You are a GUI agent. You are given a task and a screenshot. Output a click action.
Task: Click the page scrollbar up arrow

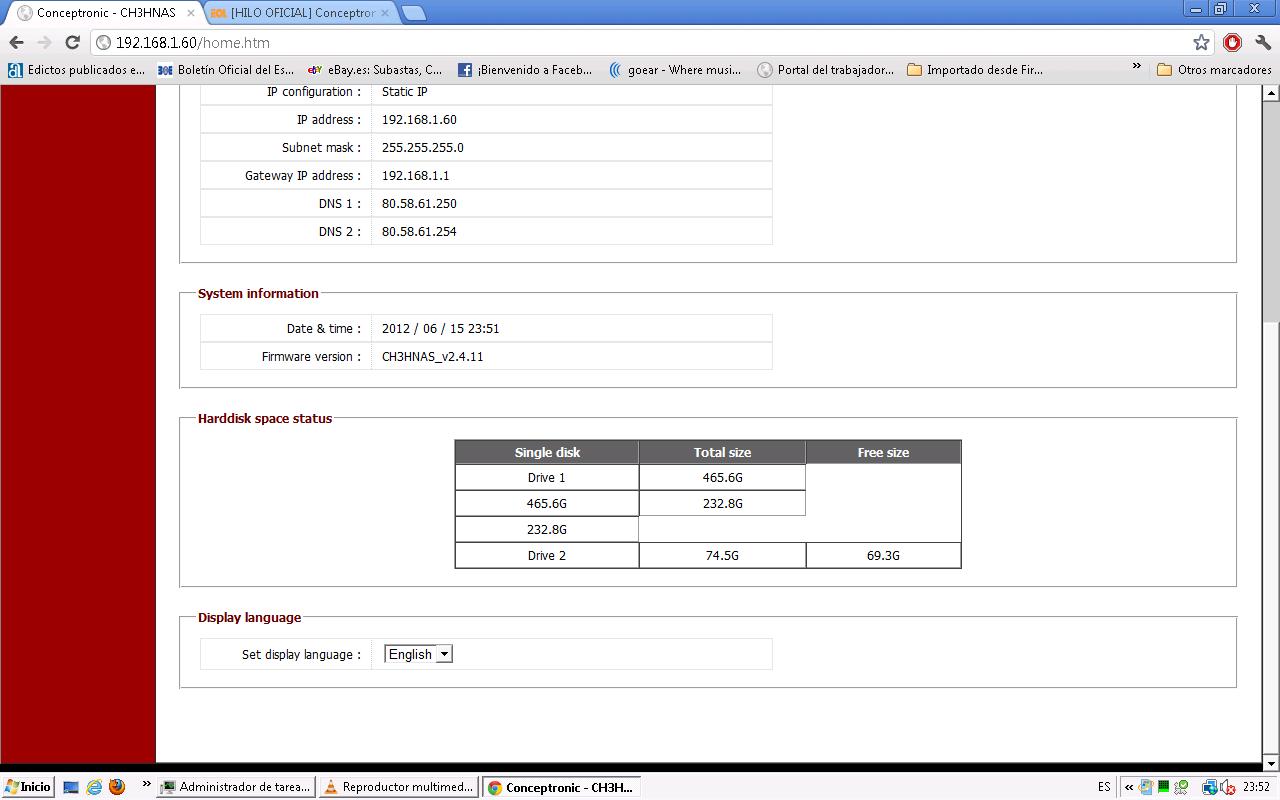coord(1271,93)
